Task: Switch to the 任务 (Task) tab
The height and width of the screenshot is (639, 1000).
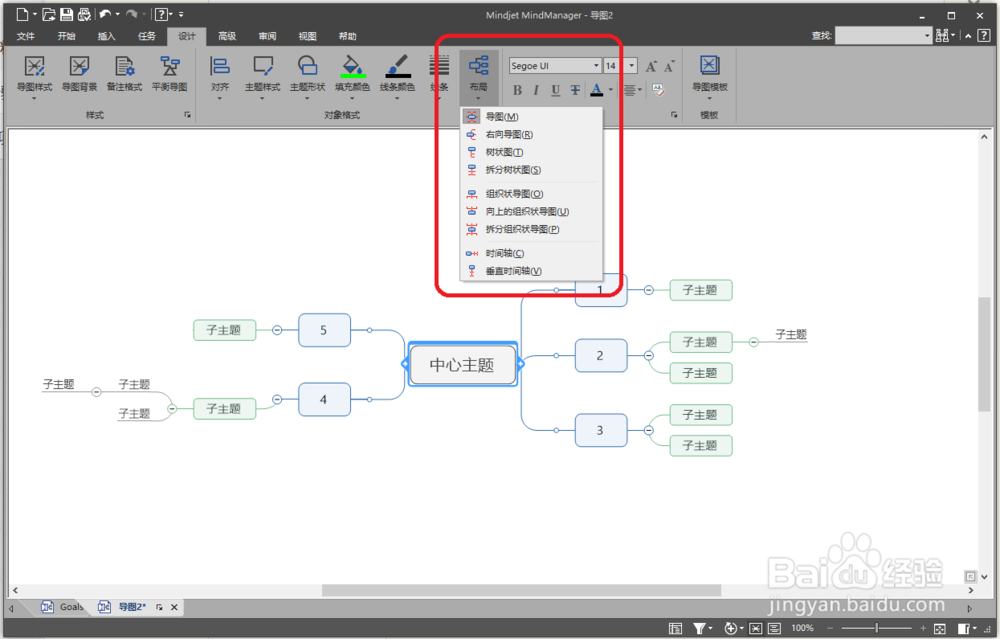Action: tap(147, 36)
